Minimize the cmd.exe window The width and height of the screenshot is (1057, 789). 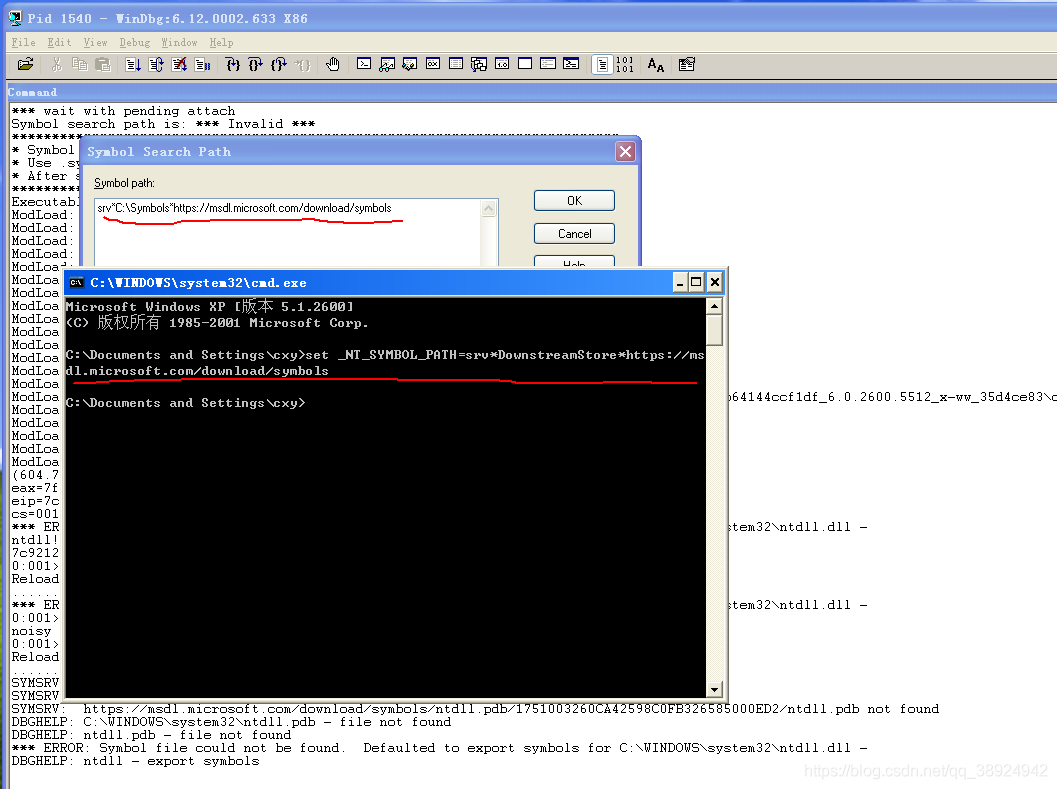(x=680, y=283)
